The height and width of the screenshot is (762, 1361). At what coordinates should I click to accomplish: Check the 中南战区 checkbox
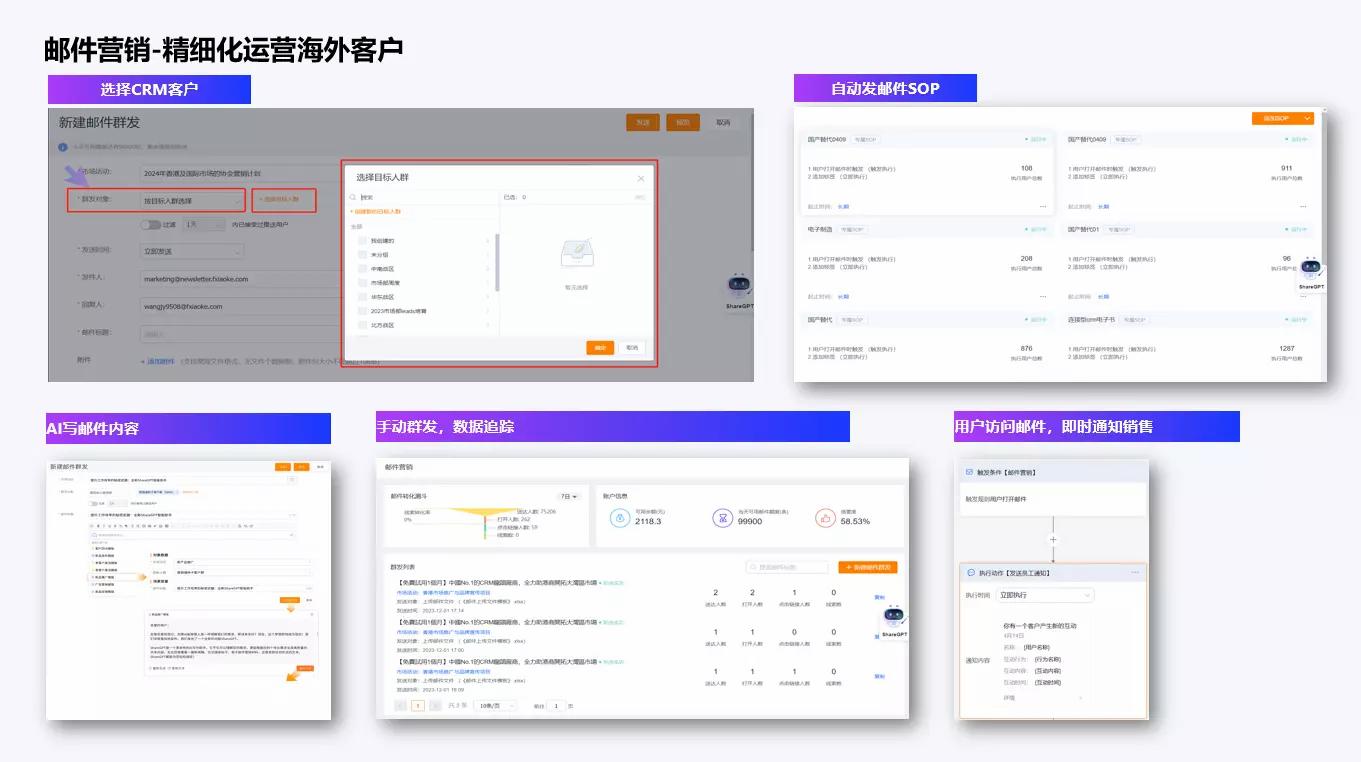[x=362, y=269]
